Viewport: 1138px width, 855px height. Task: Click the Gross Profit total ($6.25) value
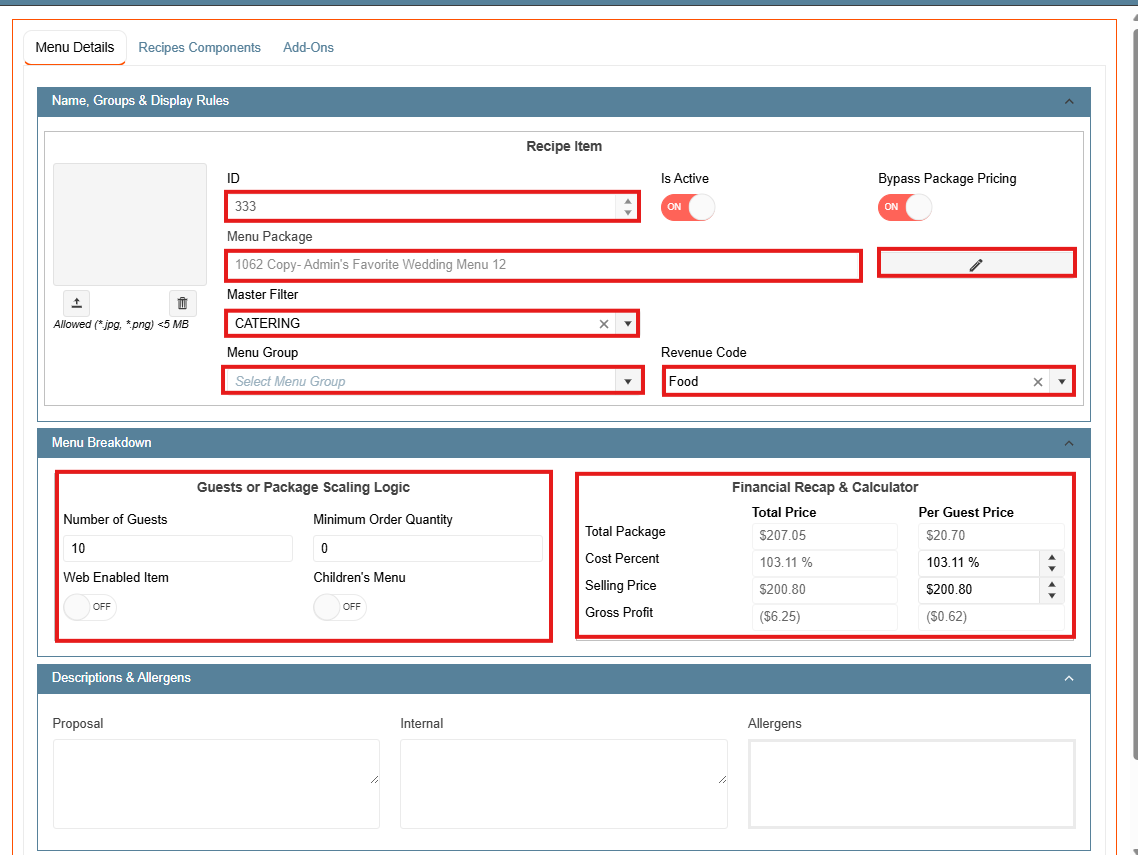(824, 617)
